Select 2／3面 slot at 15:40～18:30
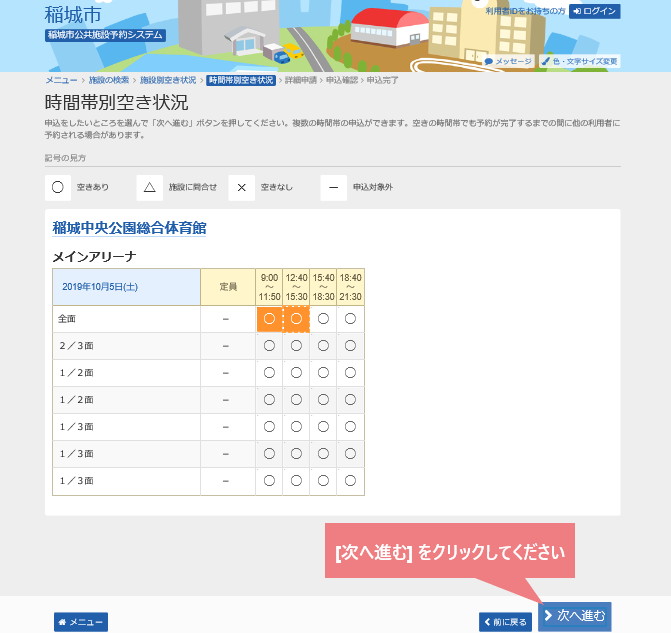 [x=323, y=346]
